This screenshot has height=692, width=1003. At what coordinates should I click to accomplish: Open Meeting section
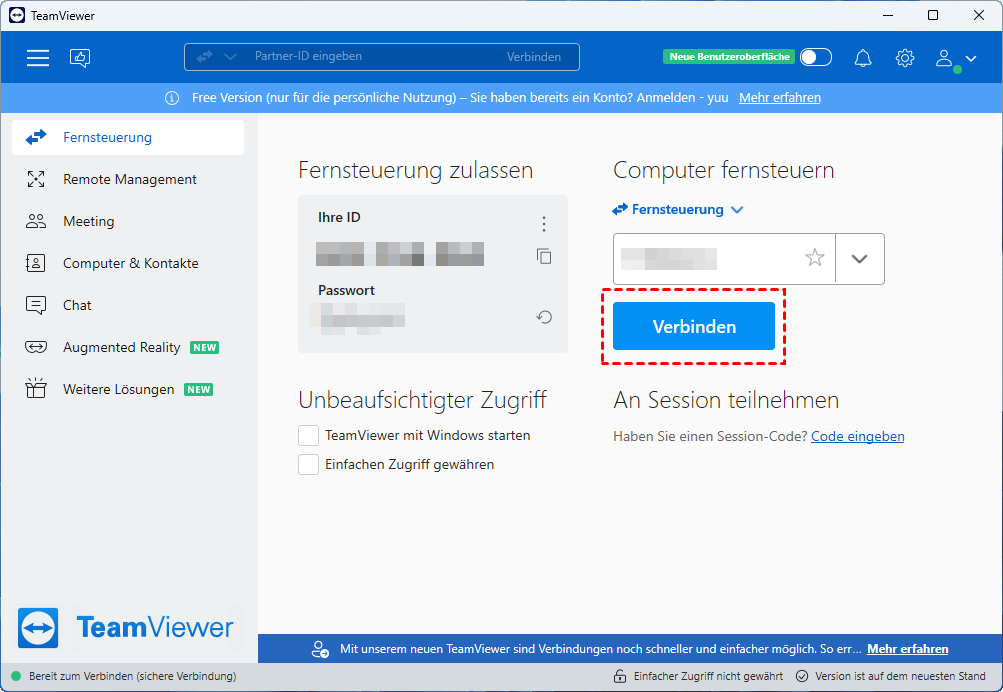pyautogui.click(x=128, y=221)
